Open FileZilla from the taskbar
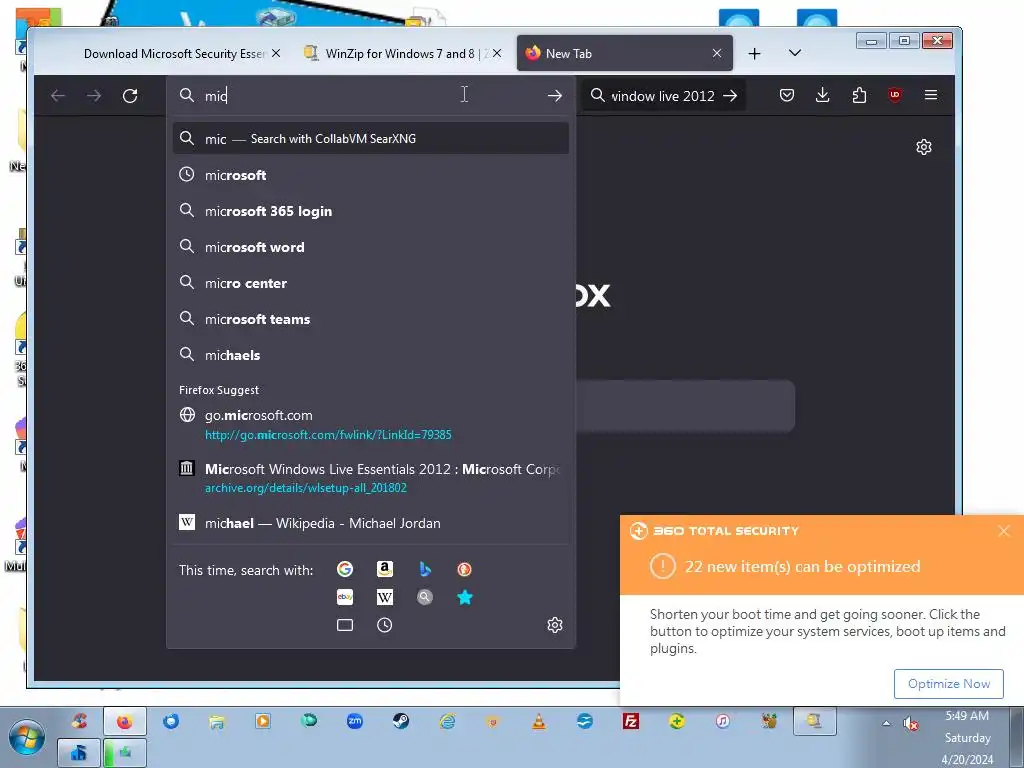The image size is (1024, 768). coord(631,721)
